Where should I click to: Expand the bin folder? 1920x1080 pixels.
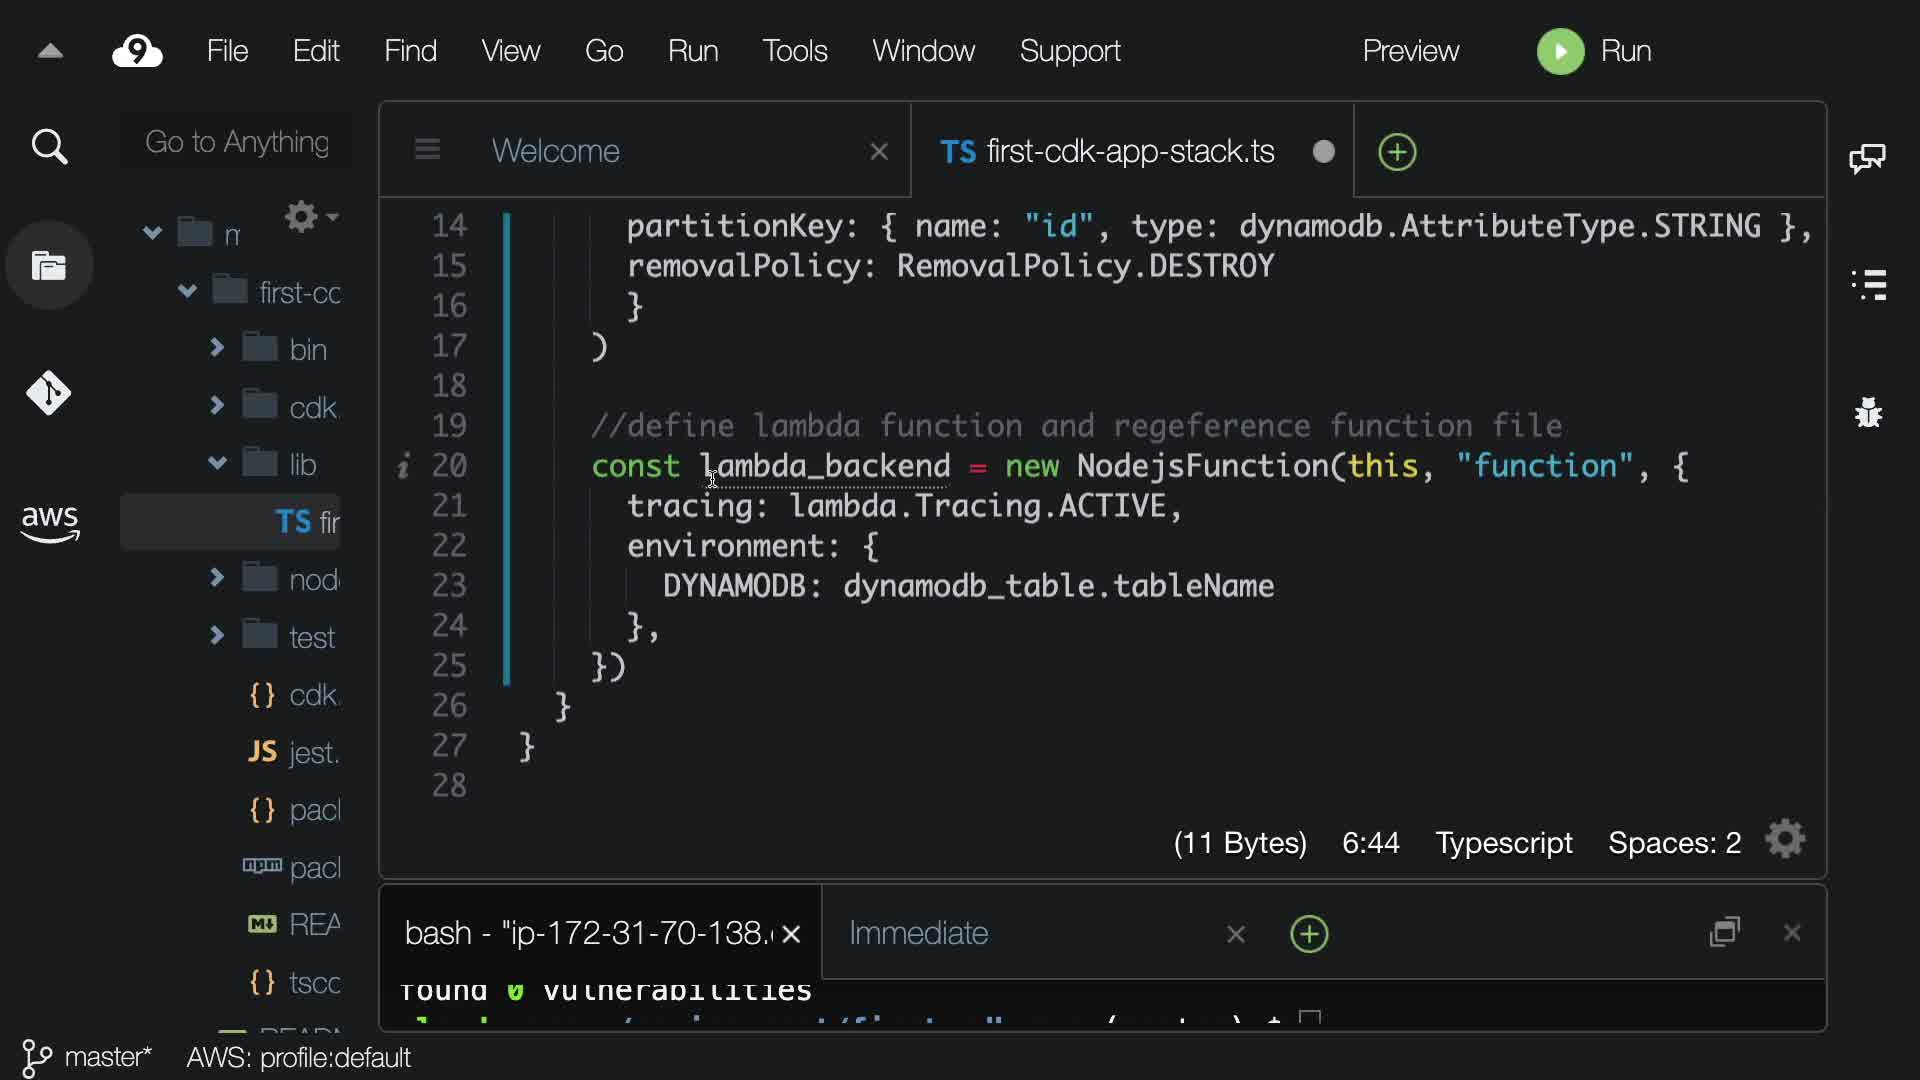(x=217, y=348)
